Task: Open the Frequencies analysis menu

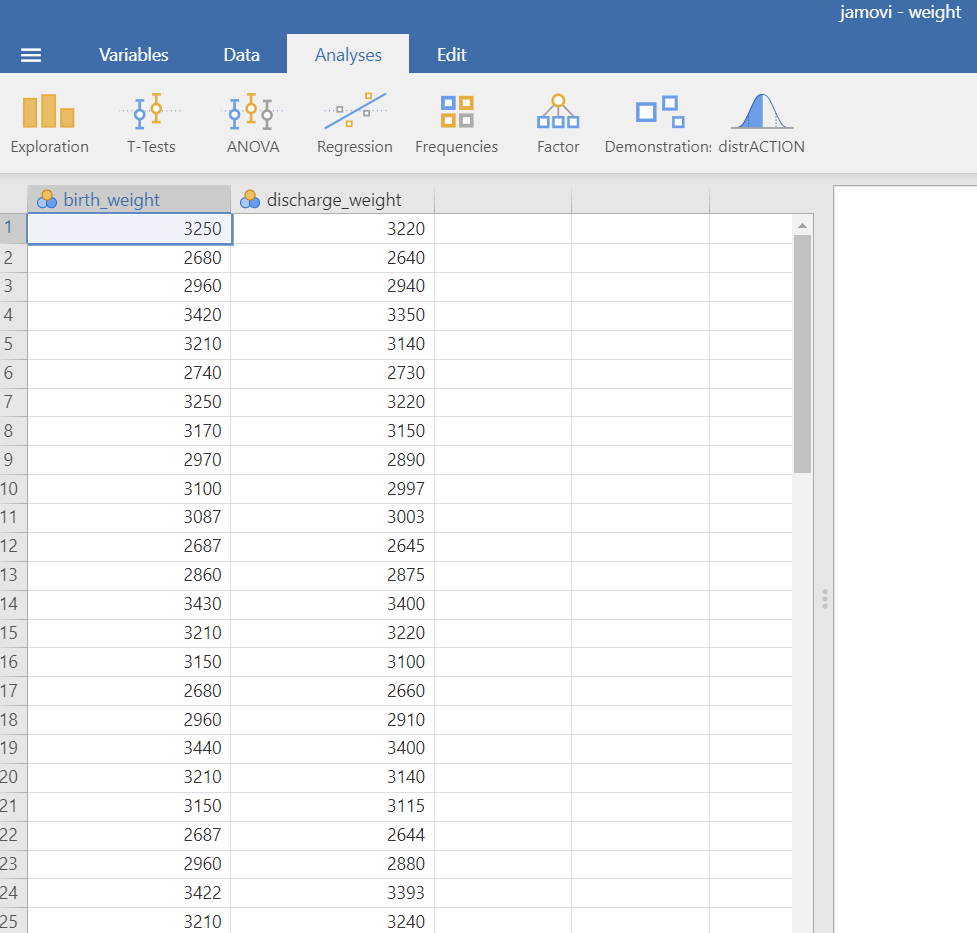Action: [456, 123]
